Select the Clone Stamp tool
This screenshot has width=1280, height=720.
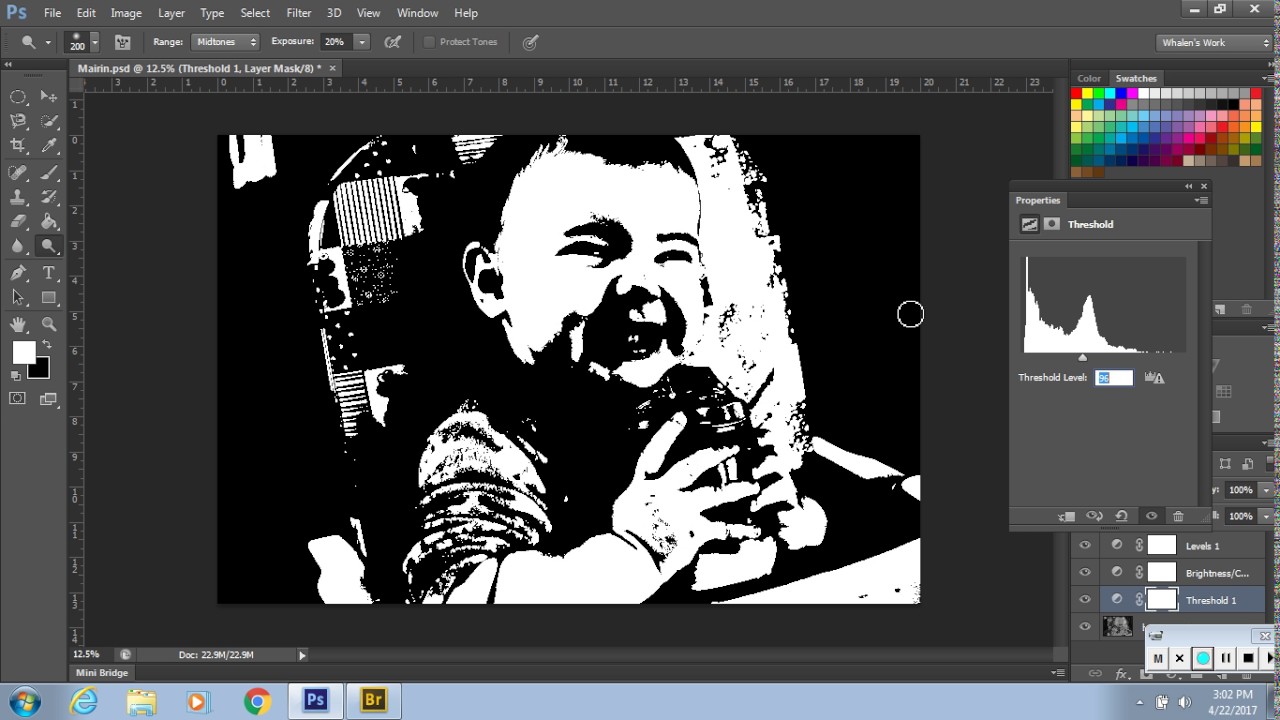click(x=18, y=197)
